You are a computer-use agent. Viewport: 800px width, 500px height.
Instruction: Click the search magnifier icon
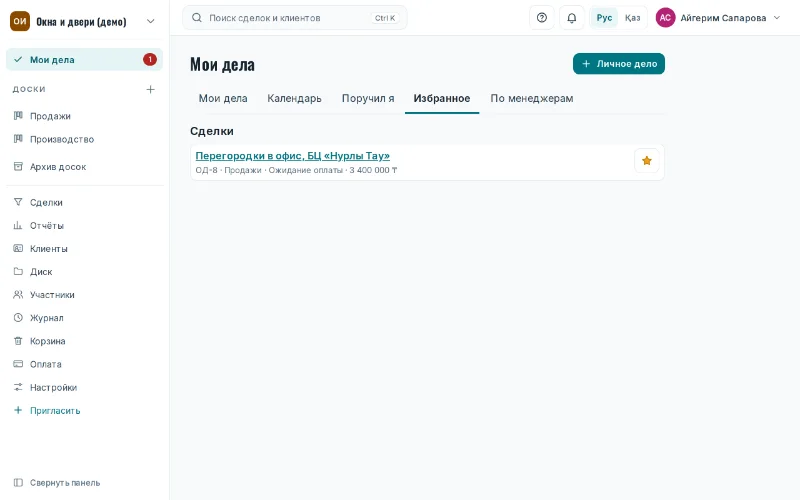pos(196,18)
